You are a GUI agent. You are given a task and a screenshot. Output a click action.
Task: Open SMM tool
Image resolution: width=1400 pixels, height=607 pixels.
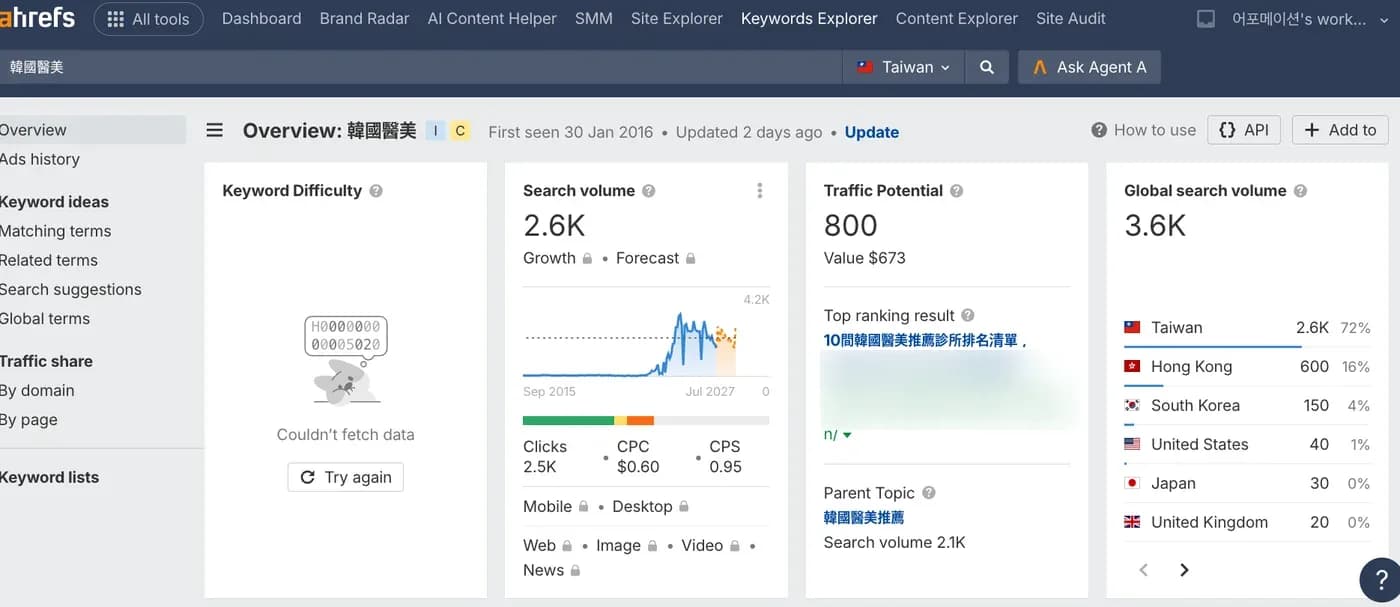coord(594,18)
